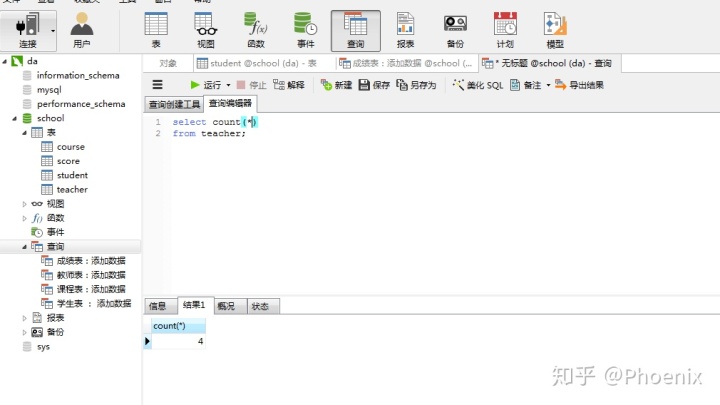
Task: Select the school database in the tree
Action: pyautogui.click(x=51, y=118)
